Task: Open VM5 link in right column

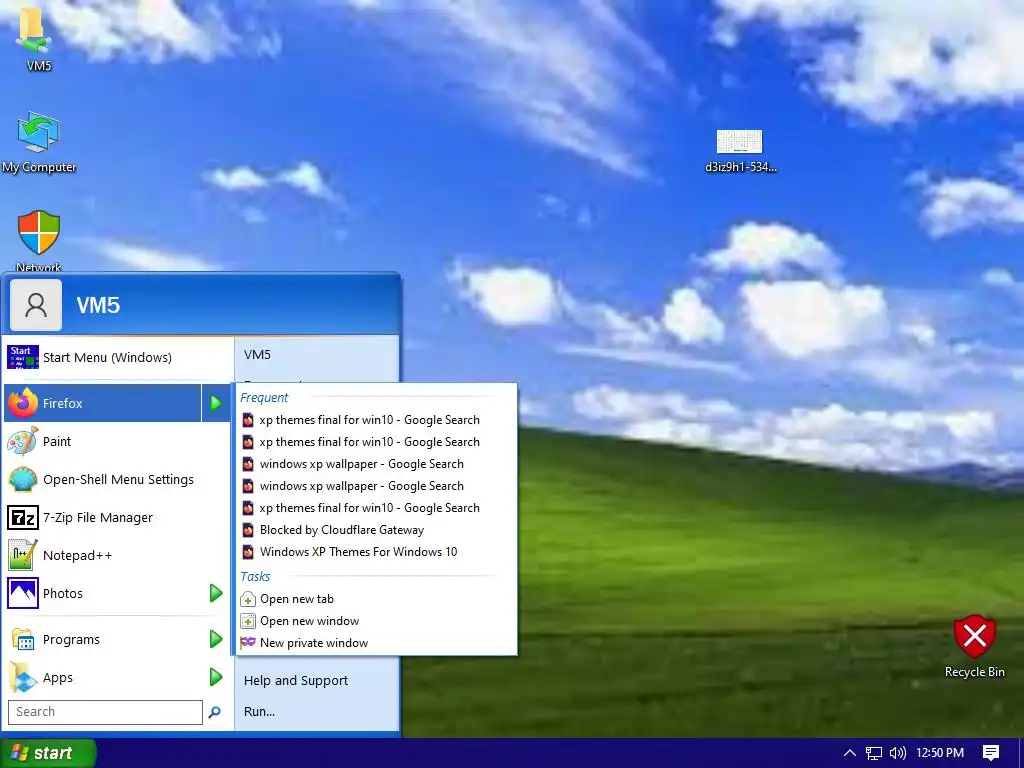Action: [x=257, y=355]
